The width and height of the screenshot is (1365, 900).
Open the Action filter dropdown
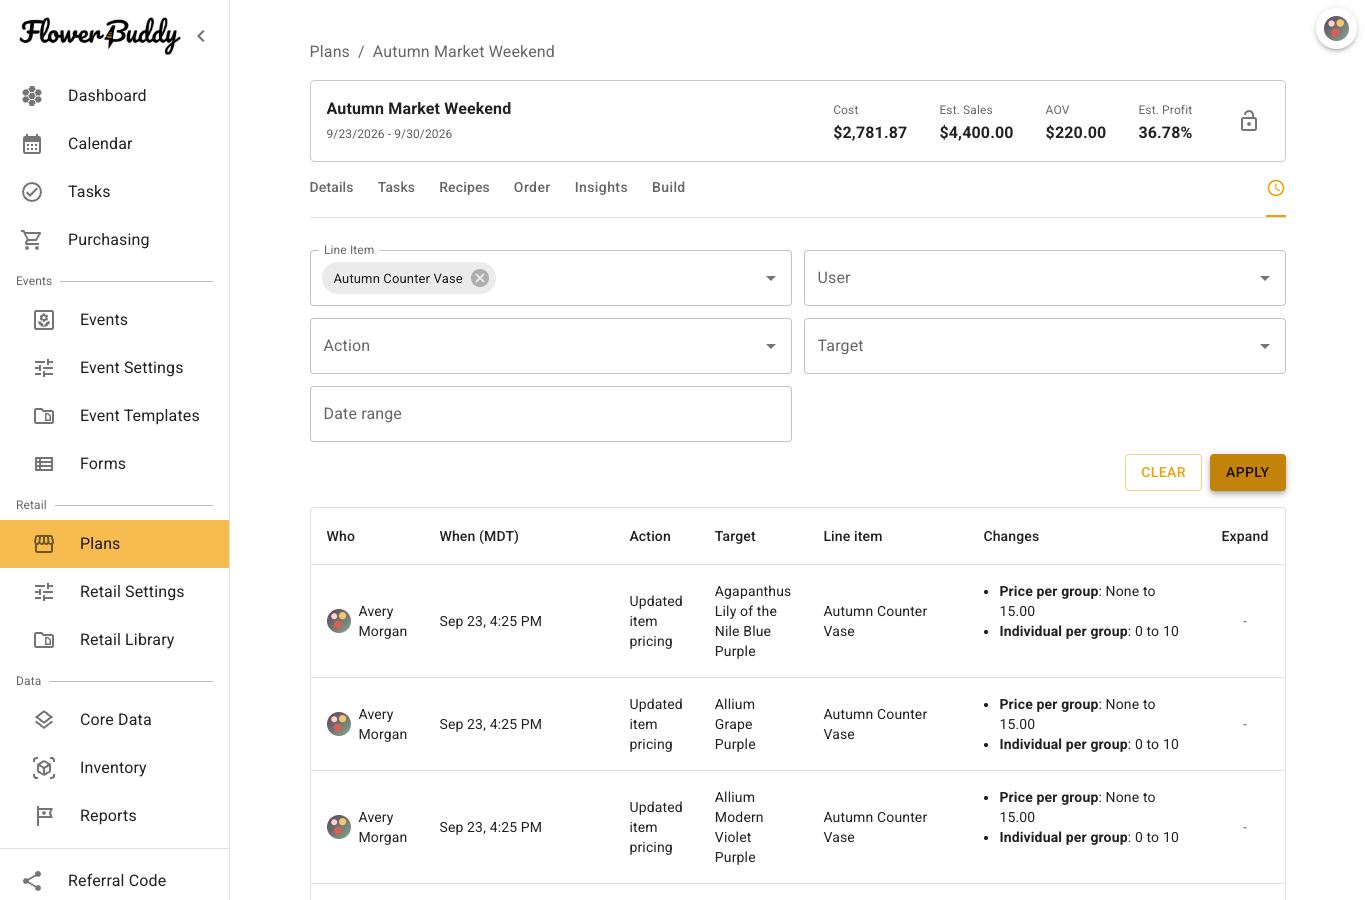[551, 346]
